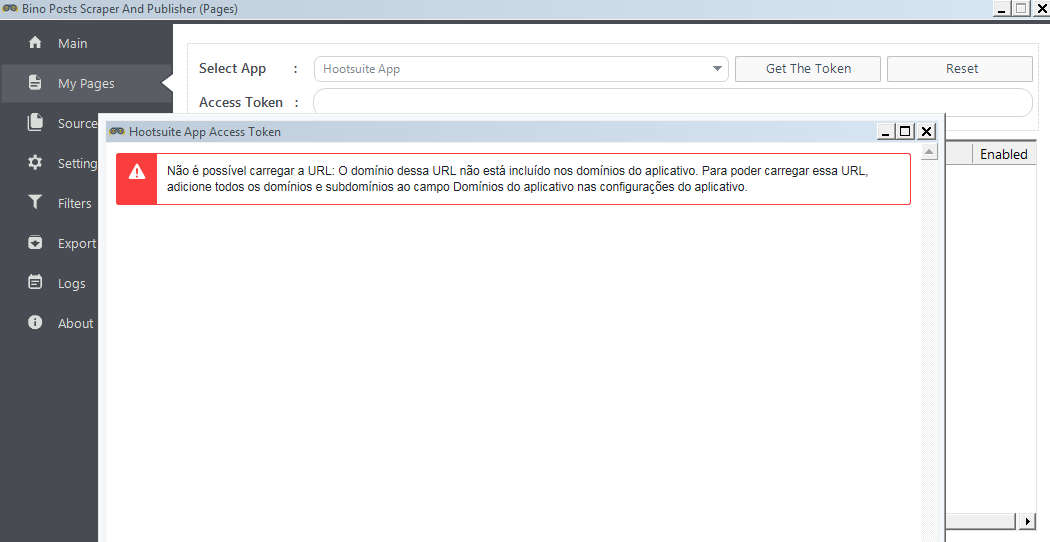This screenshot has width=1050, height=542.
Task: Click the Select App label
Action: (232, 68)
